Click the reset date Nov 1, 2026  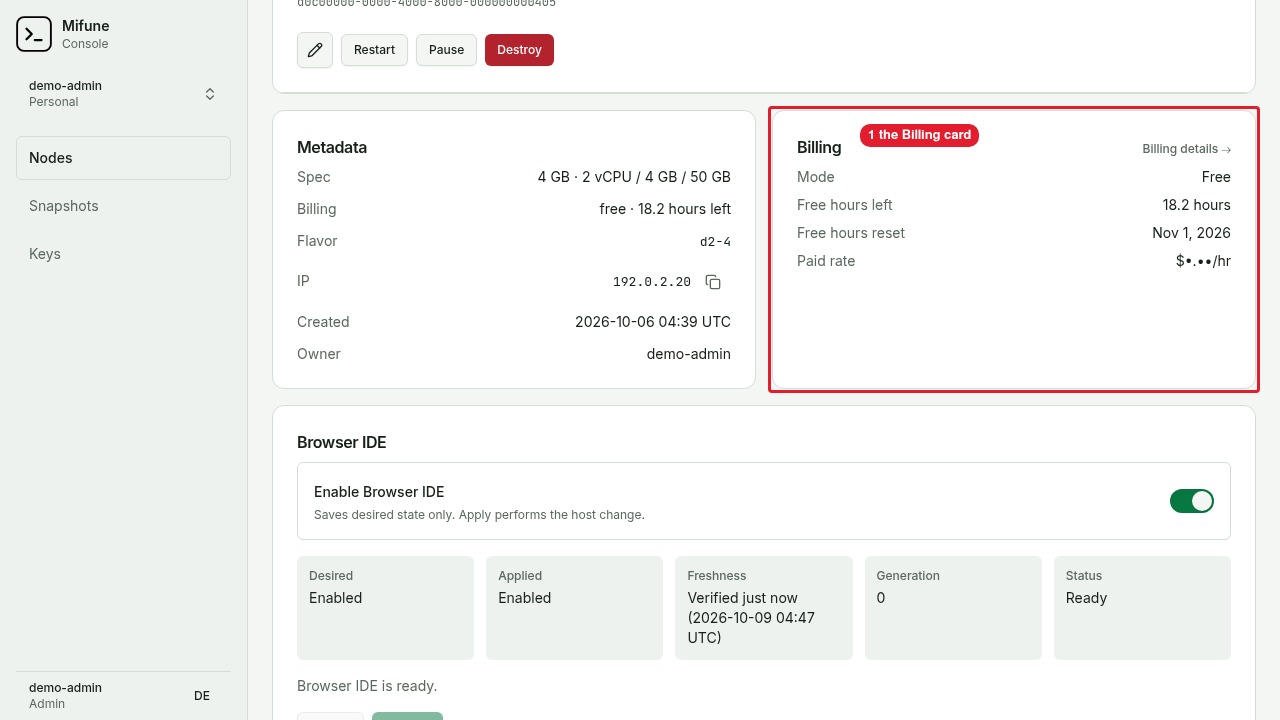(1191, 233)
